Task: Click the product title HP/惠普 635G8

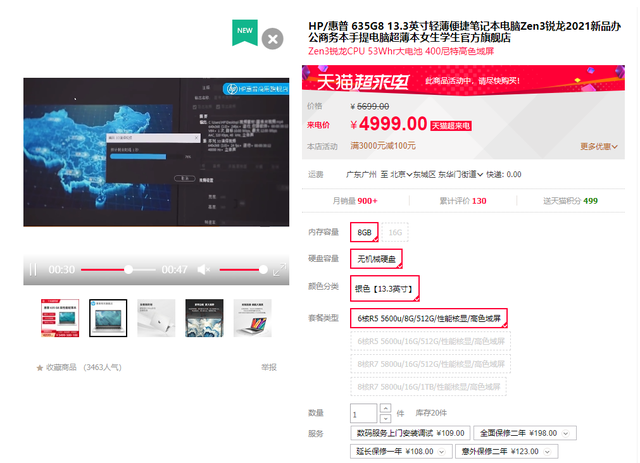Action: pos(464,32)
